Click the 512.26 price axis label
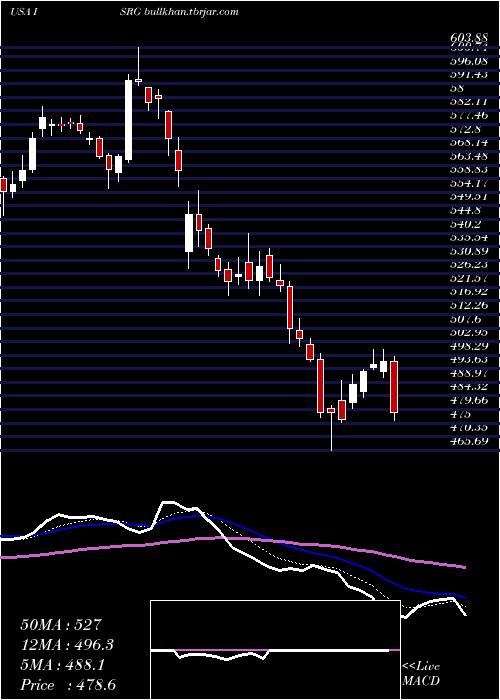The height and width of the screenshot is (700, 500). click(468, 305)
